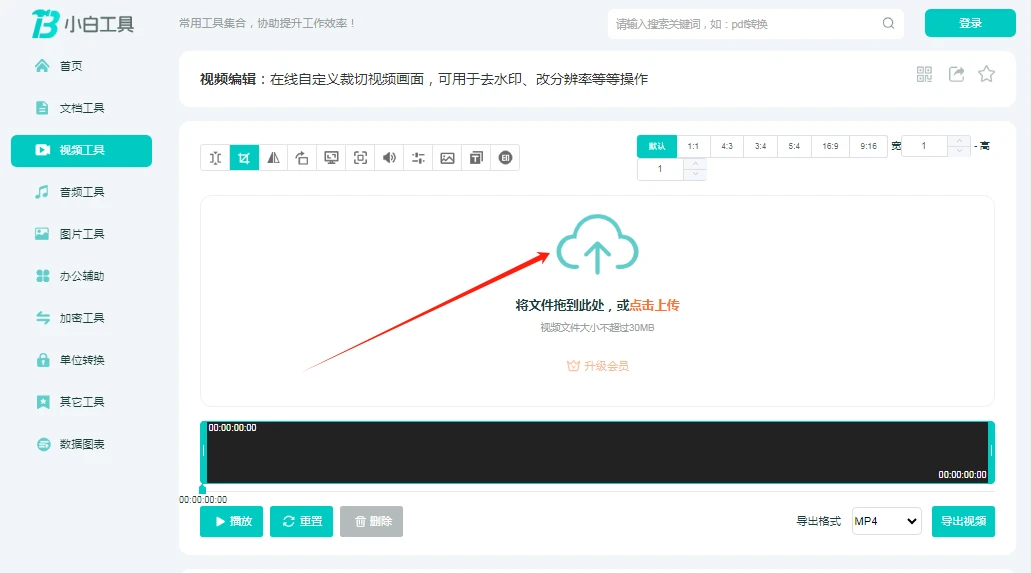The image size is (1031, 573).
Task: Select the adjustment sliders tool icon
Action: pos(418,158)
